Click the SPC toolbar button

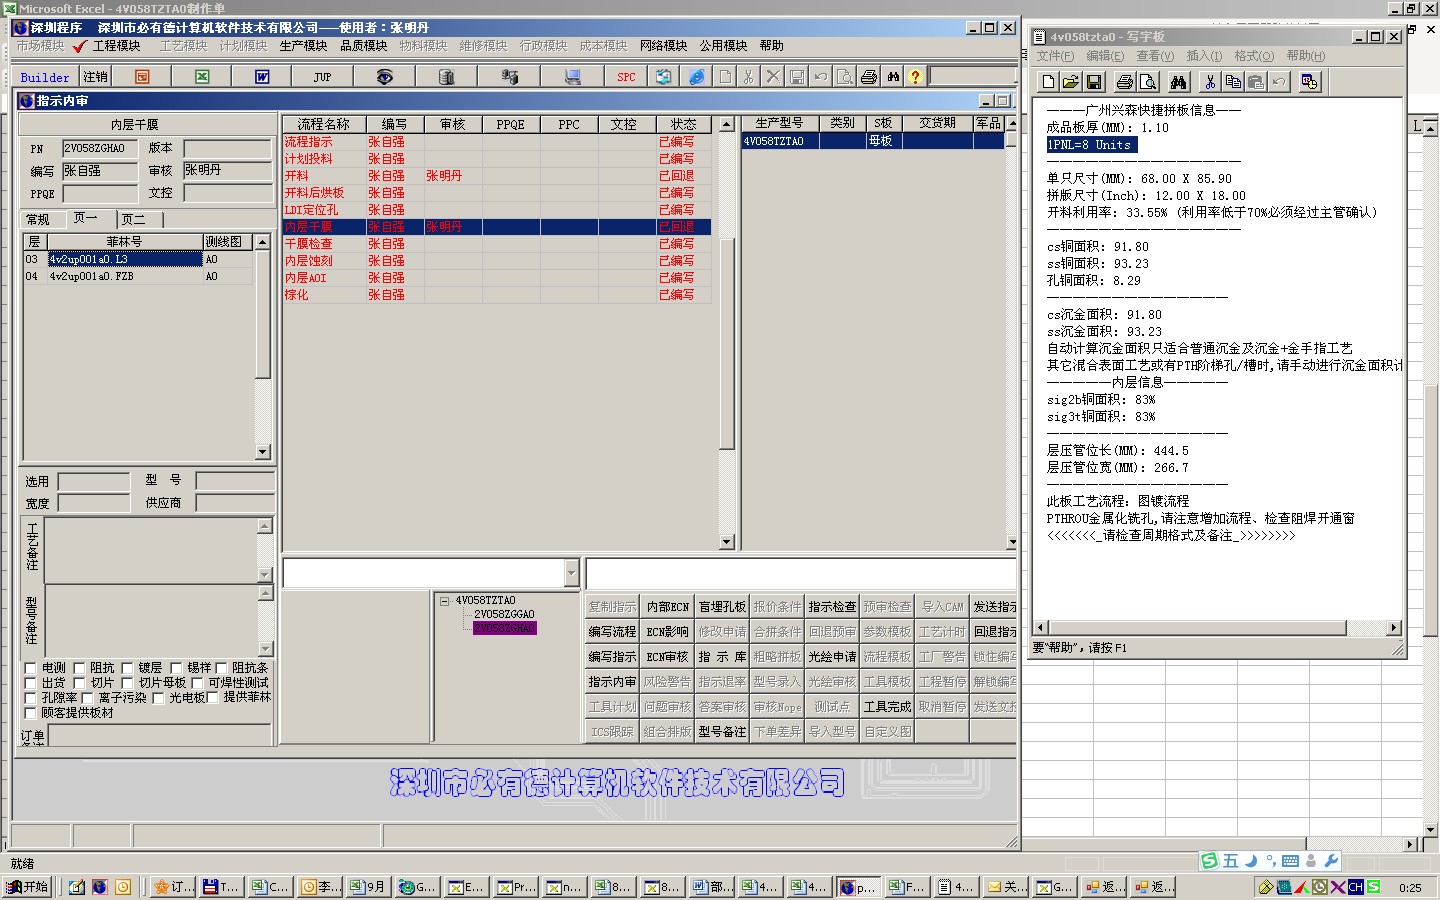coord(626,77)
